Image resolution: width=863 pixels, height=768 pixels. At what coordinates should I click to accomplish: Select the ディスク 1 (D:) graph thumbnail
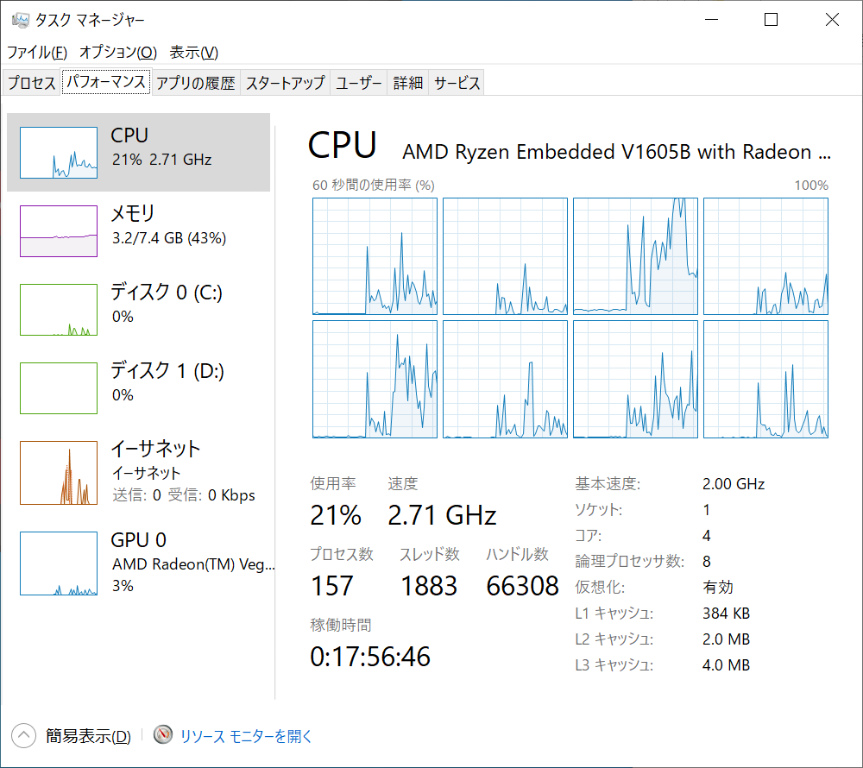(59, 388)
